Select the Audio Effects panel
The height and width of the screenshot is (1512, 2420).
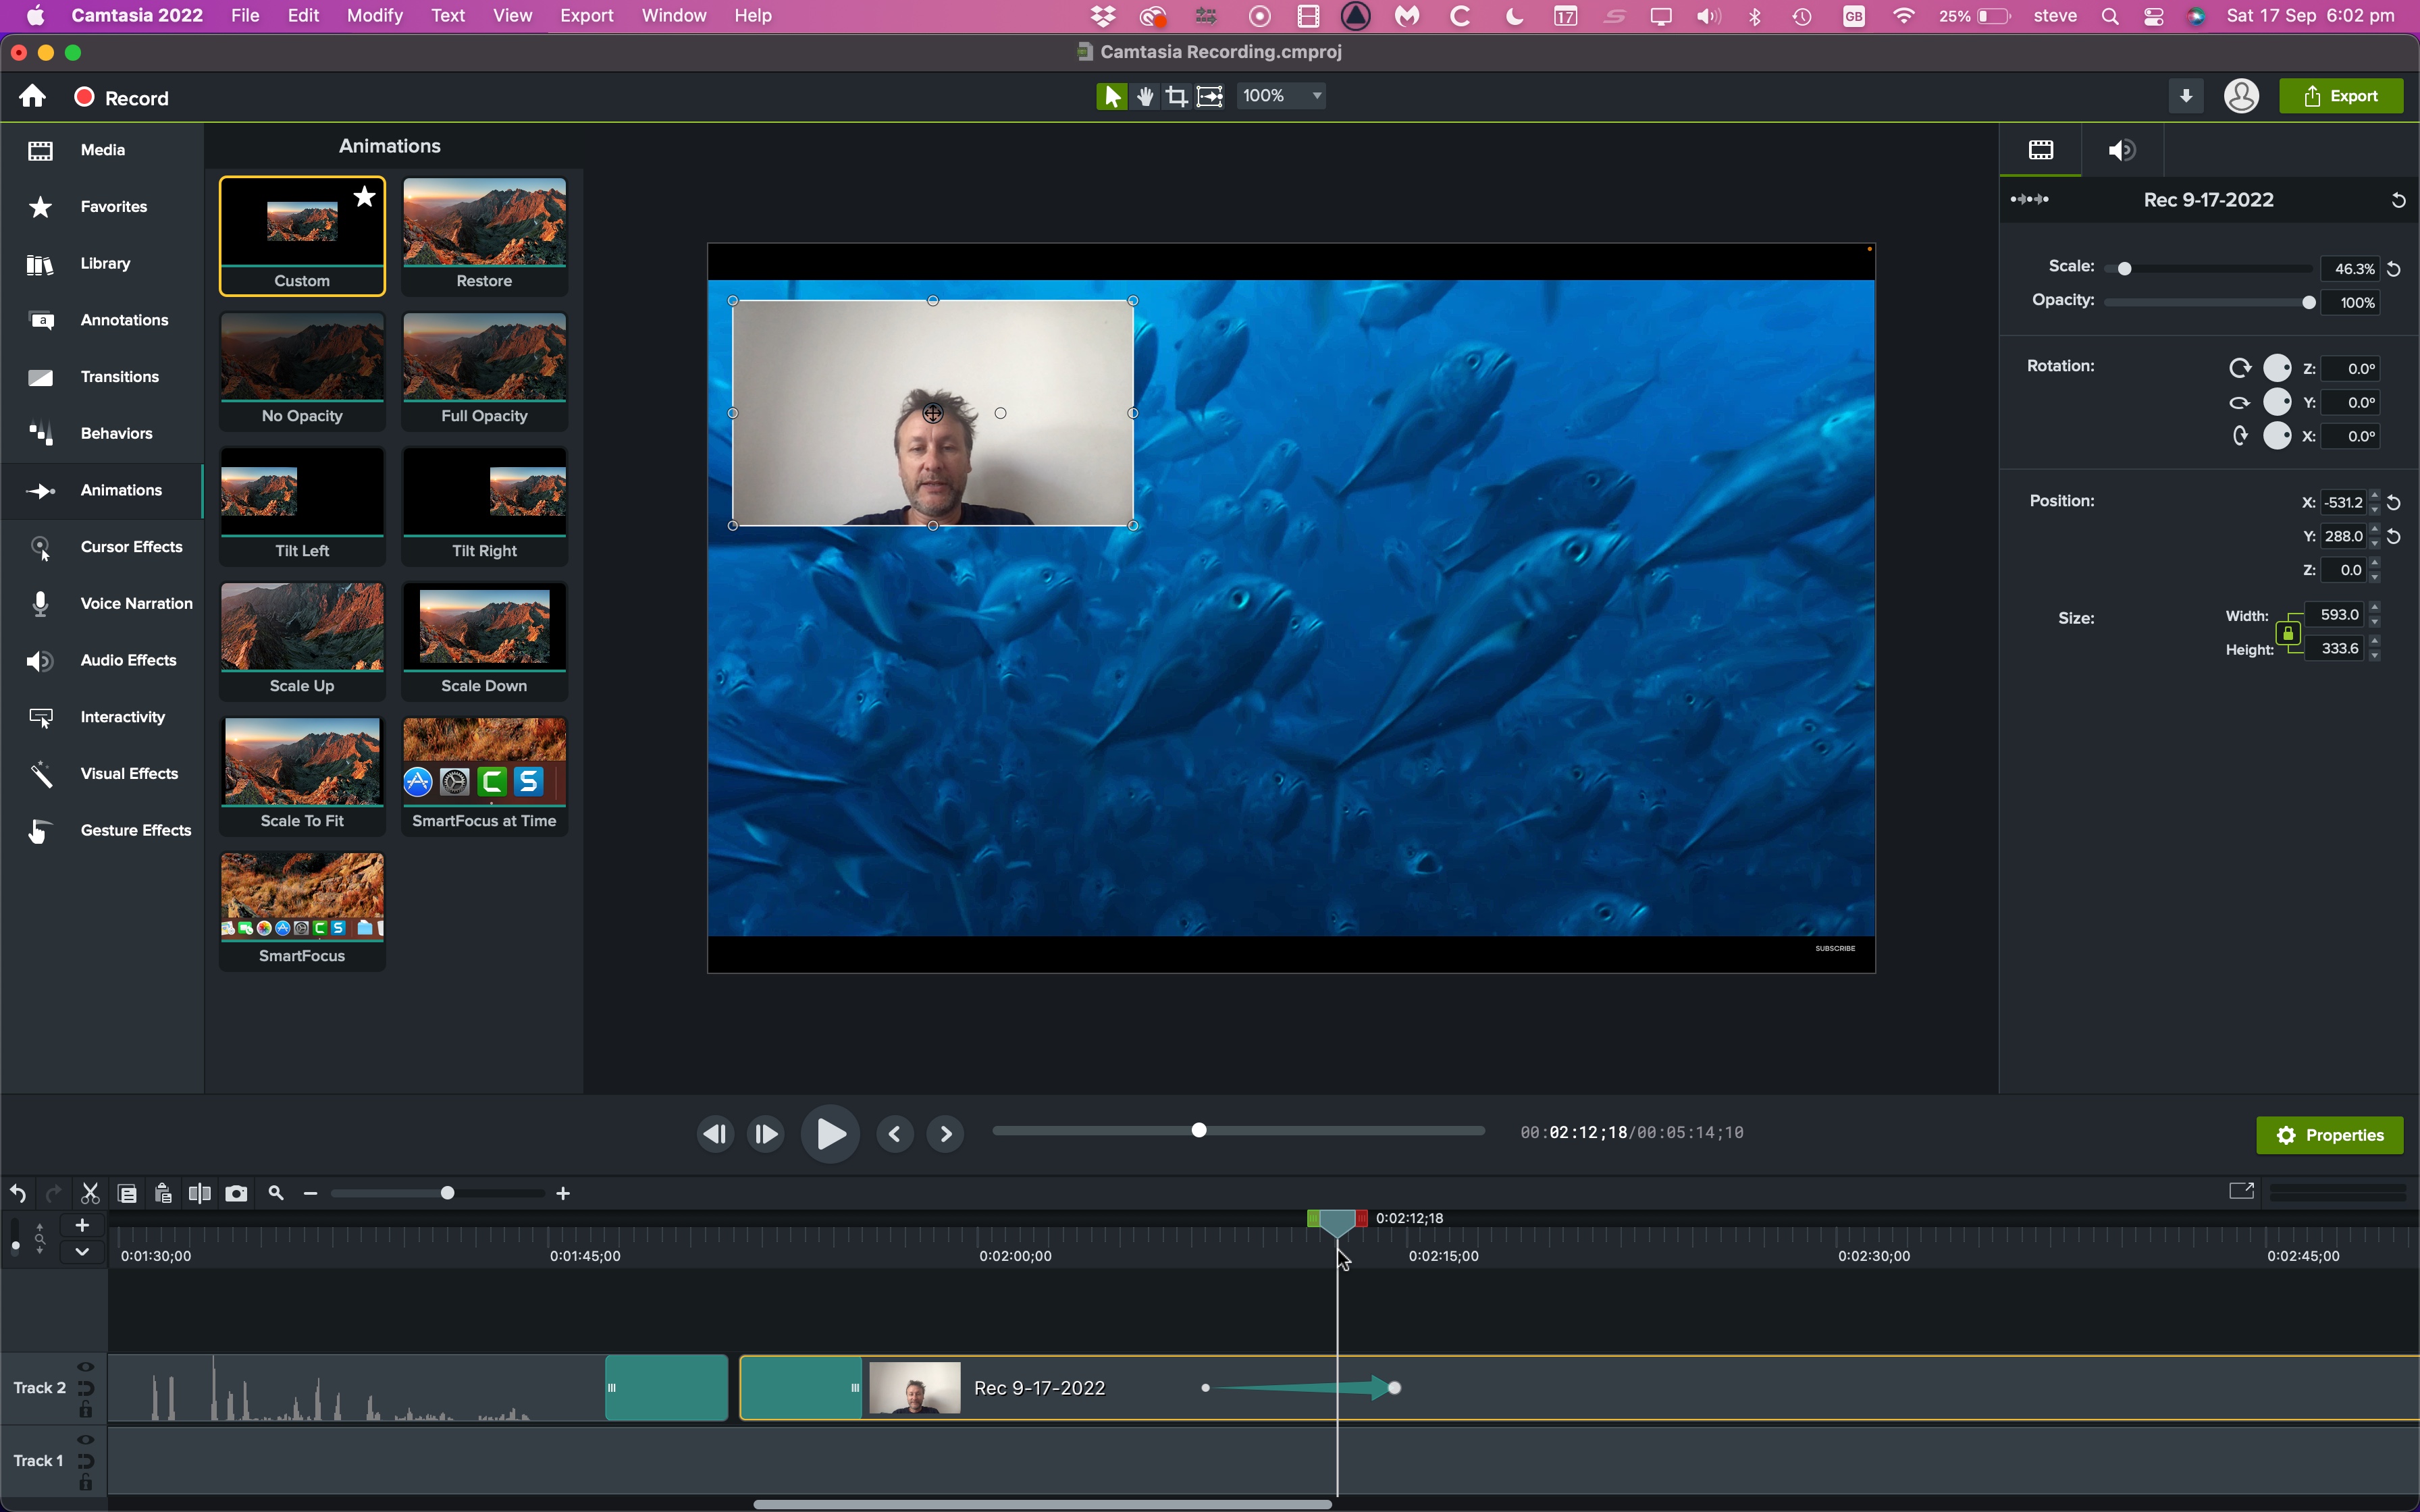105,658
